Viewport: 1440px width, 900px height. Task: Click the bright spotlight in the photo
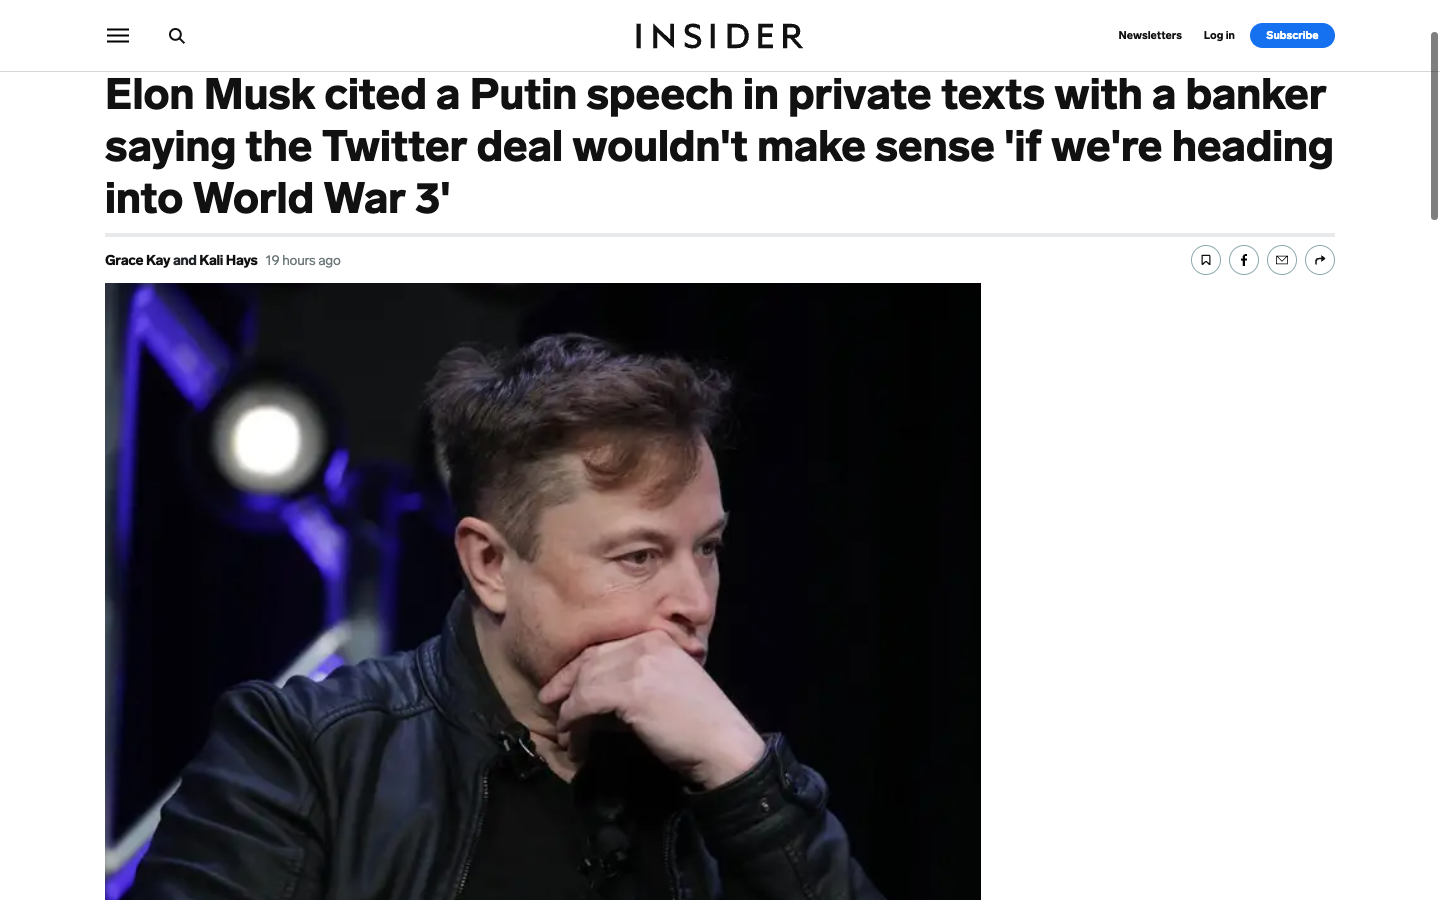click(x=267, y=440)
